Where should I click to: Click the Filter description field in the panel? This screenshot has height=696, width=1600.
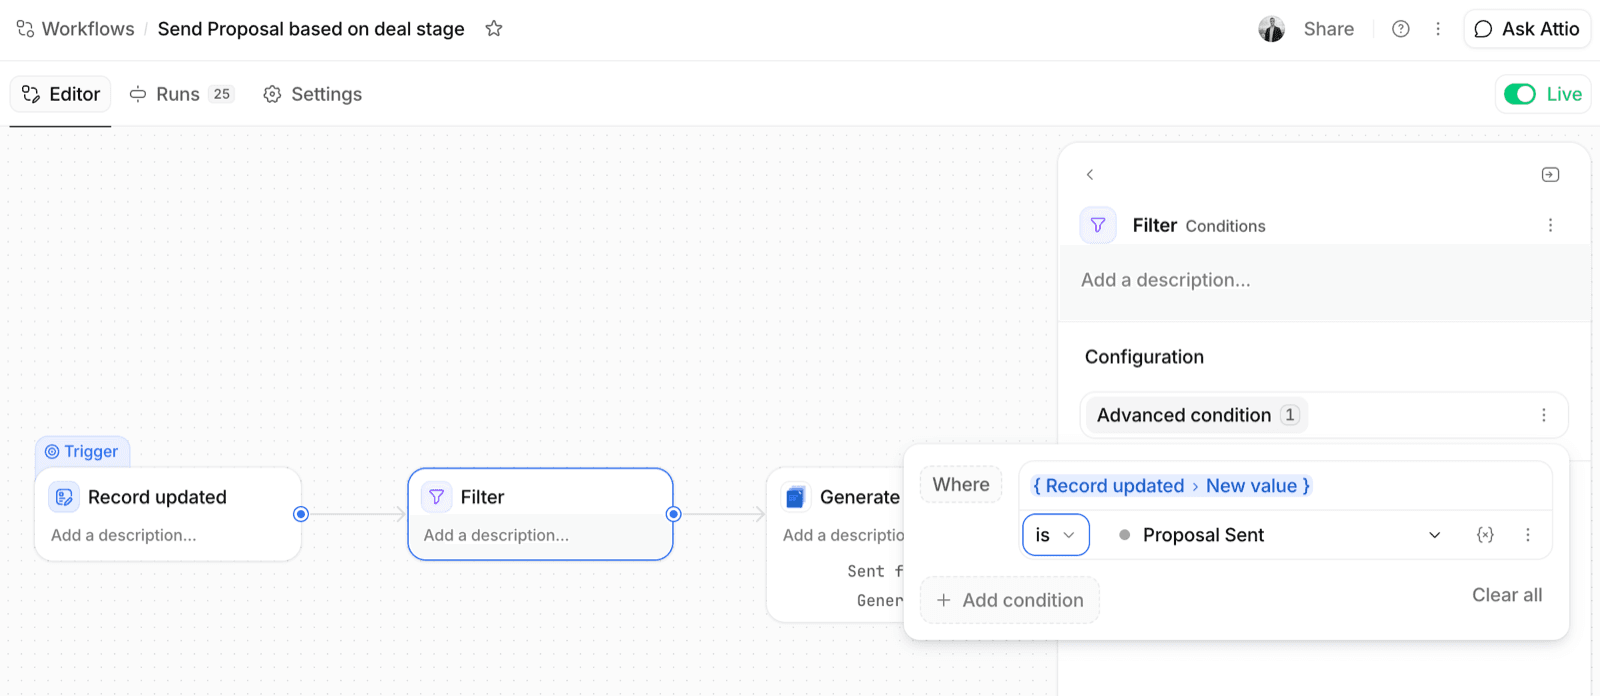[x=1324, y=280]
